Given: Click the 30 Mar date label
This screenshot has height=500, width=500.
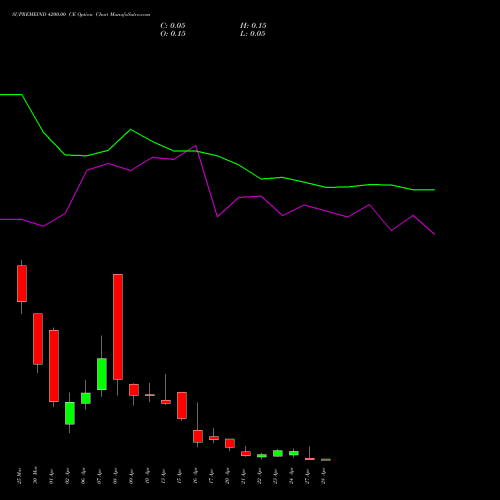Looking at the screenshot, I should pyautogui.click(x=35, y=476).
